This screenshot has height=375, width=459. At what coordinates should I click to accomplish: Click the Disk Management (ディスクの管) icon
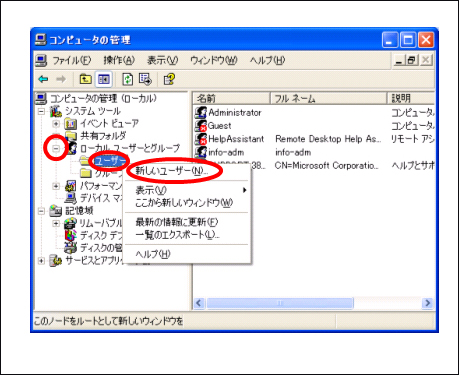point(70,248)
